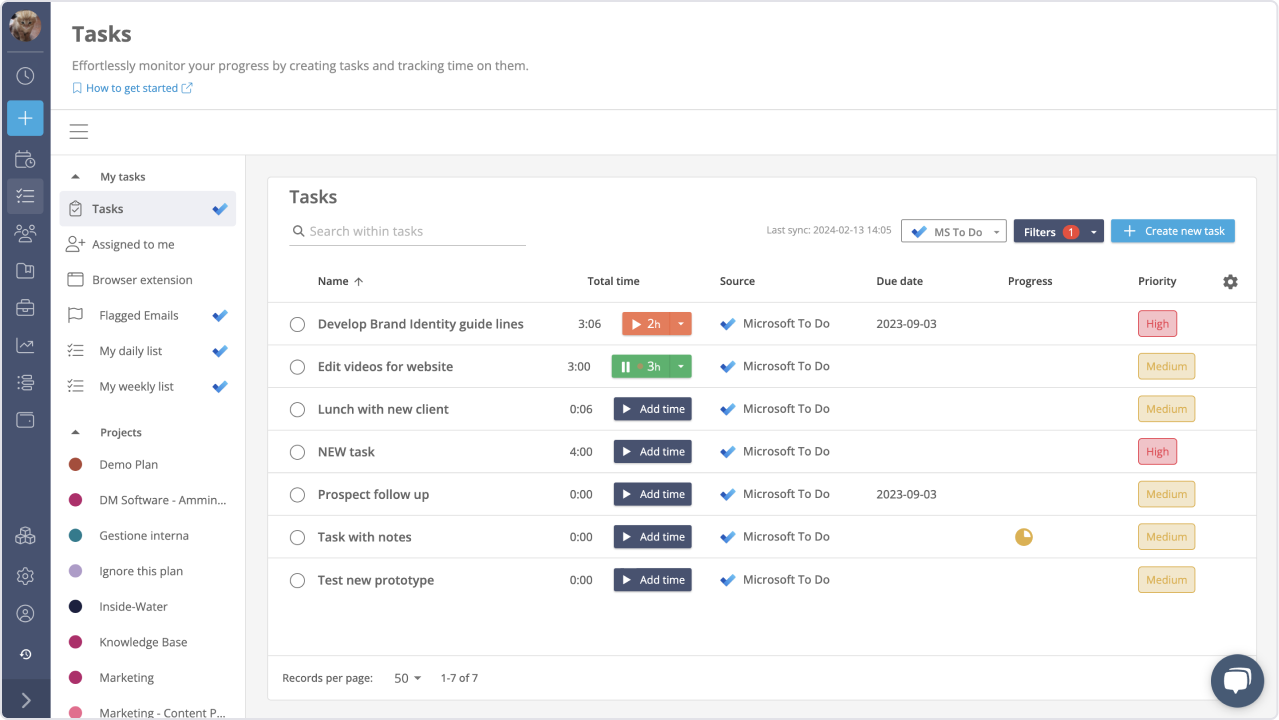Open My weekly list
The image size is (1279, 720).
[138, 386]
